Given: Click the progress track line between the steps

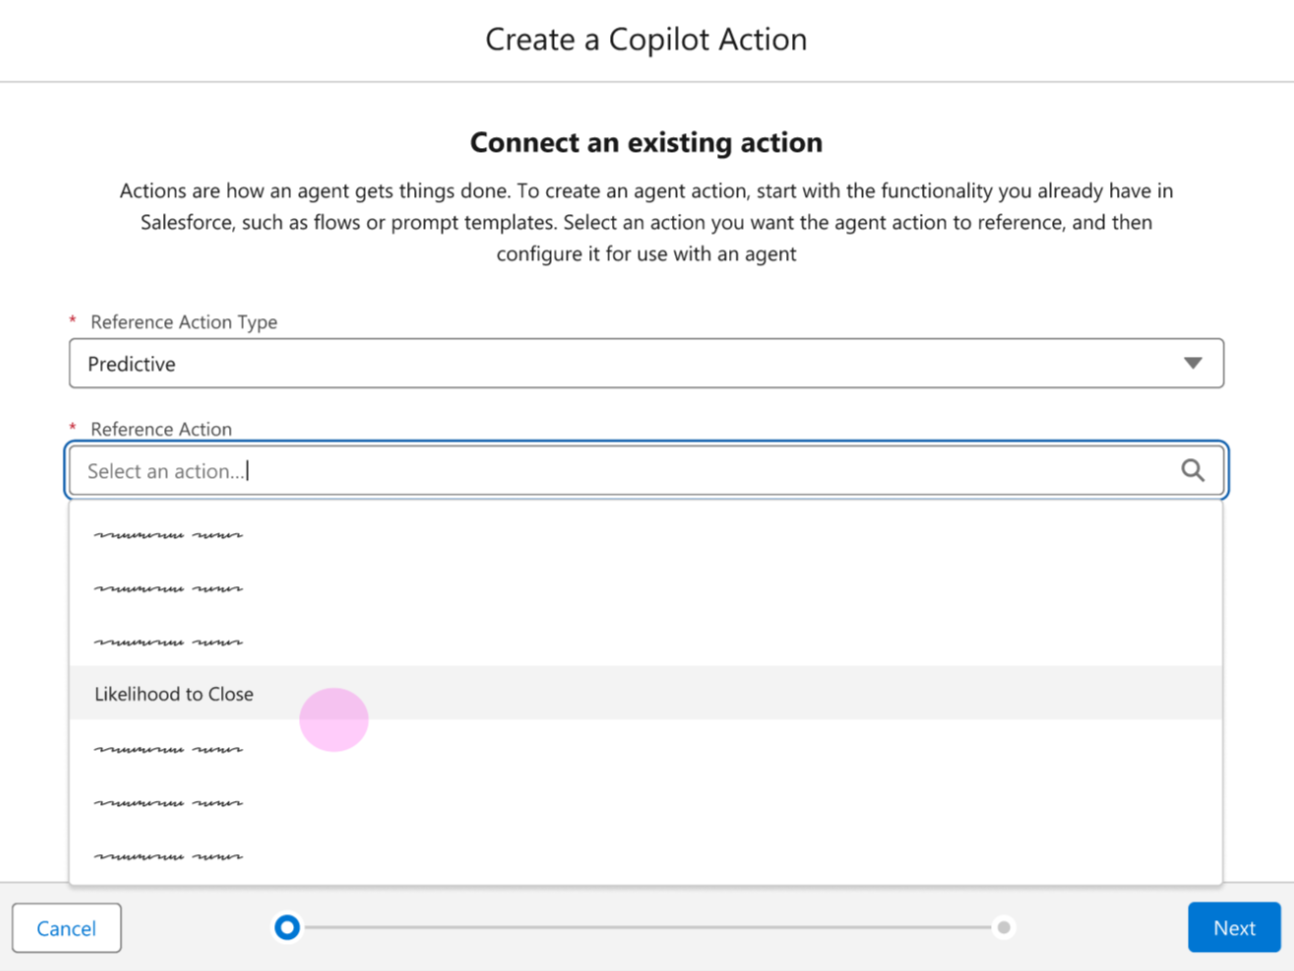Looking at the screenshot, I should click(x=645, y=928).
